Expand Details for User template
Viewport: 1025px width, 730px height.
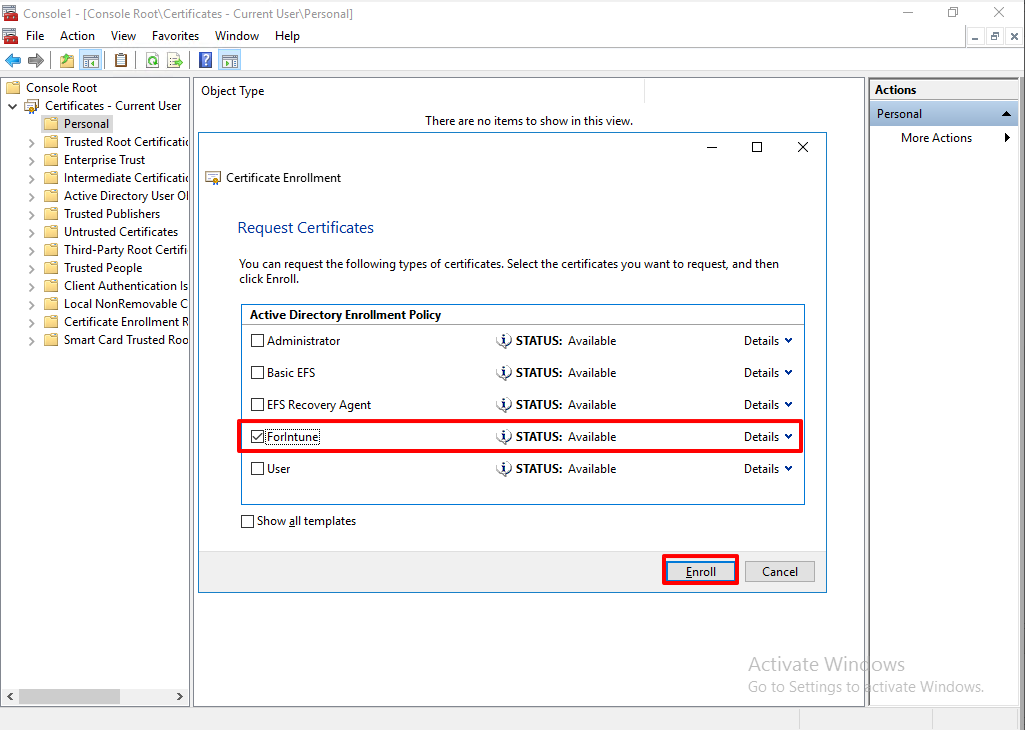768,469
